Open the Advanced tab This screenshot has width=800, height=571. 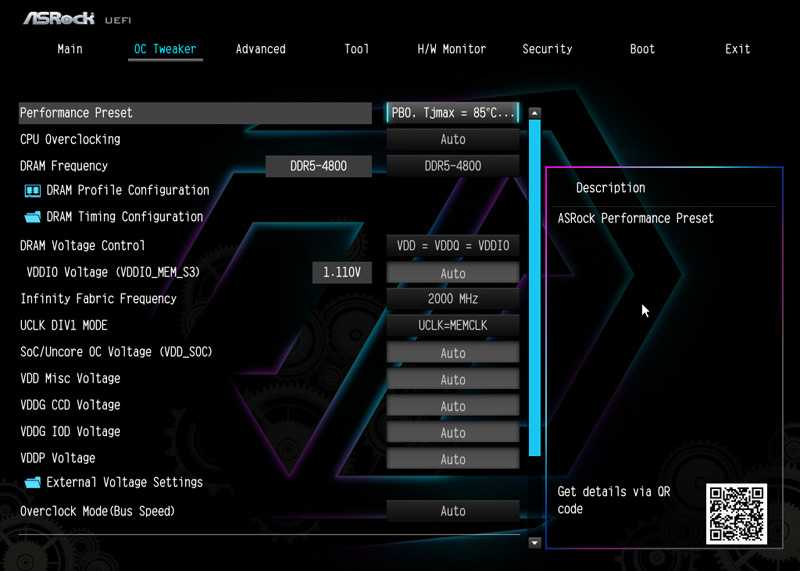[261, 49]
